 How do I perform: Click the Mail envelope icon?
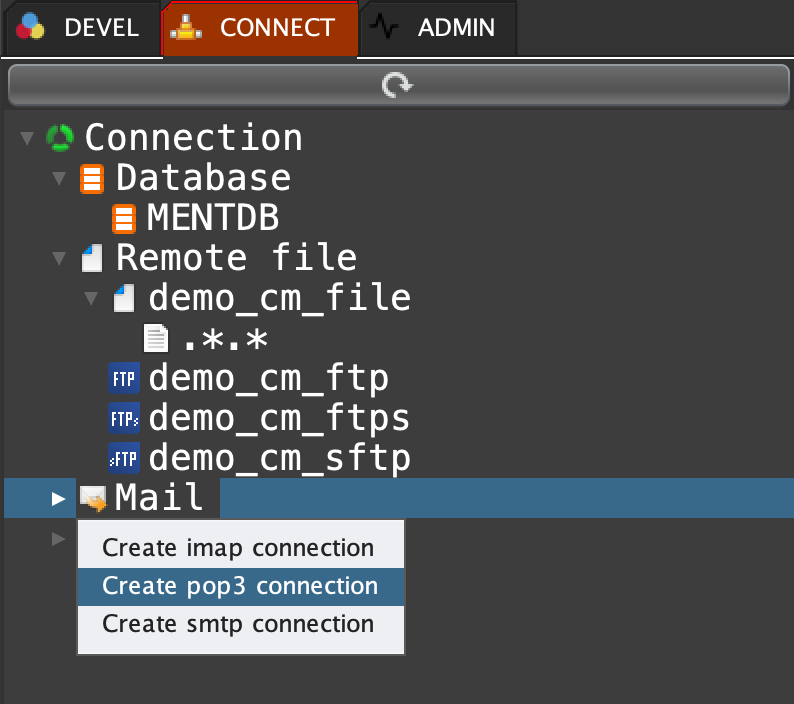pos(93,498)
